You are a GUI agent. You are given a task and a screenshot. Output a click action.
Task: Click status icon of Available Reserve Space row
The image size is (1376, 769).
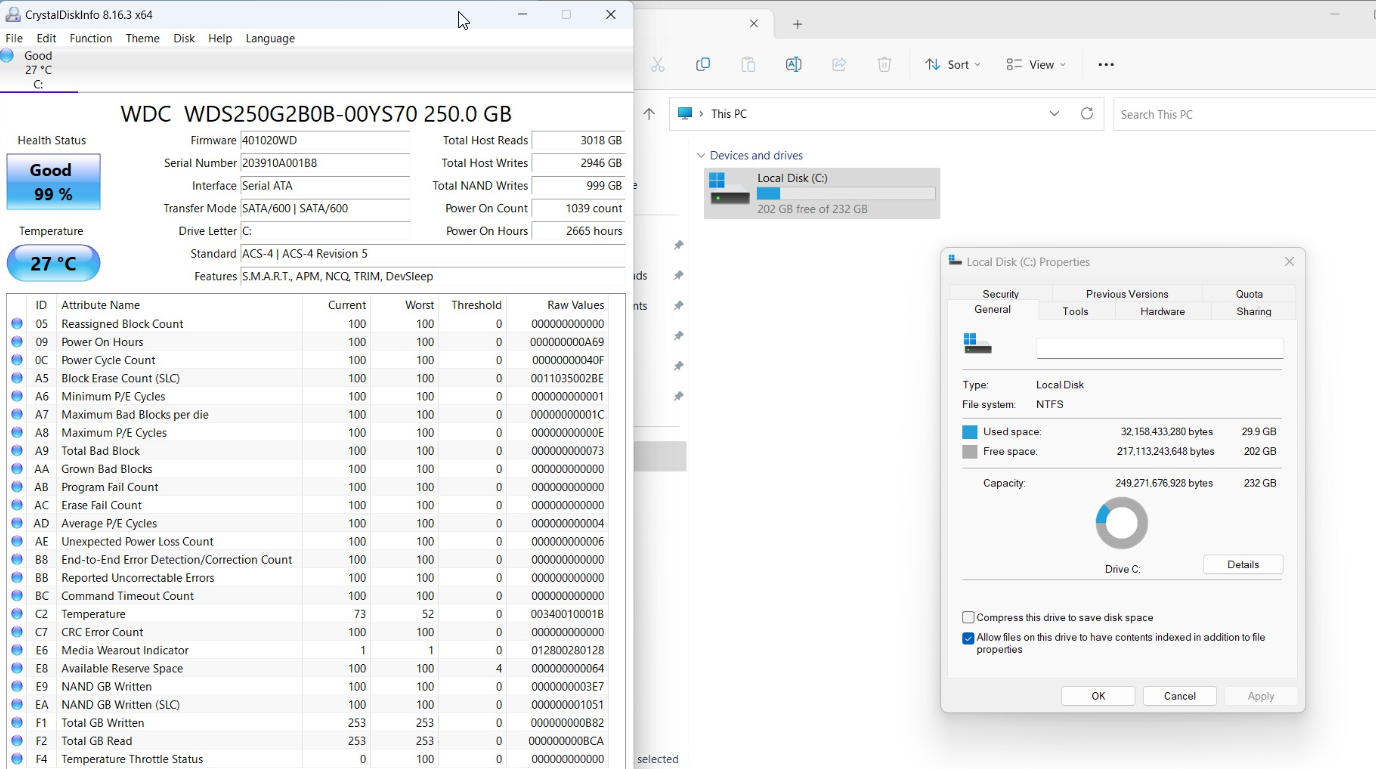(x=17, y=668)
